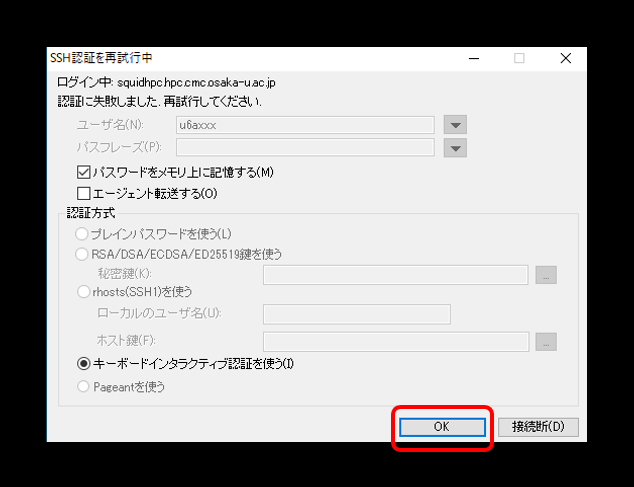634x487 pixels.
Task: Click the パスフレーズ input field
Action: click(304, 148)
